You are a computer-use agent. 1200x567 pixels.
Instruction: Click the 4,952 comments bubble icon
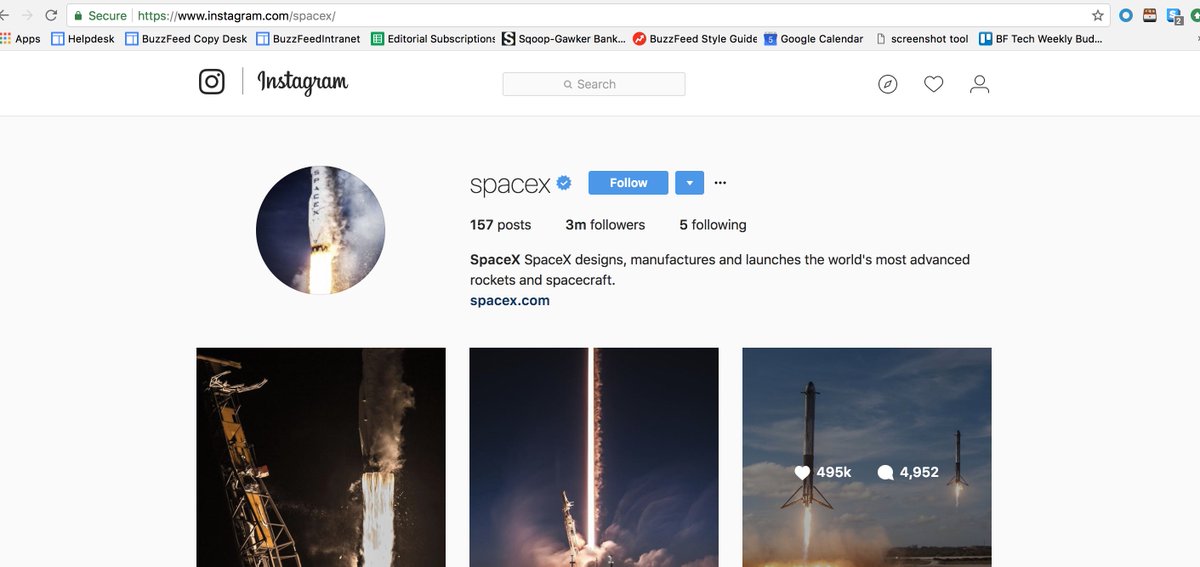coord(885,472)
